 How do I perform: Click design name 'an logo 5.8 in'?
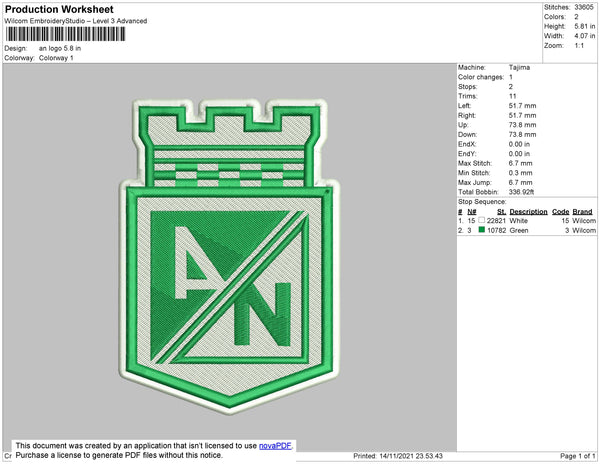point(60,49)
